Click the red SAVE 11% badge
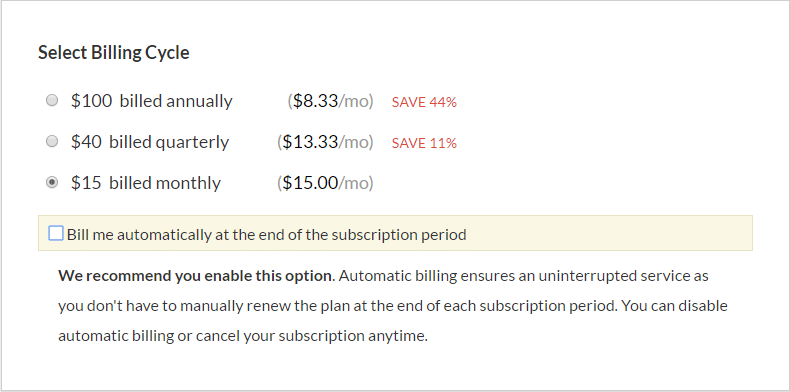Viewport: 790px width, 392px height. coord(424,144)
